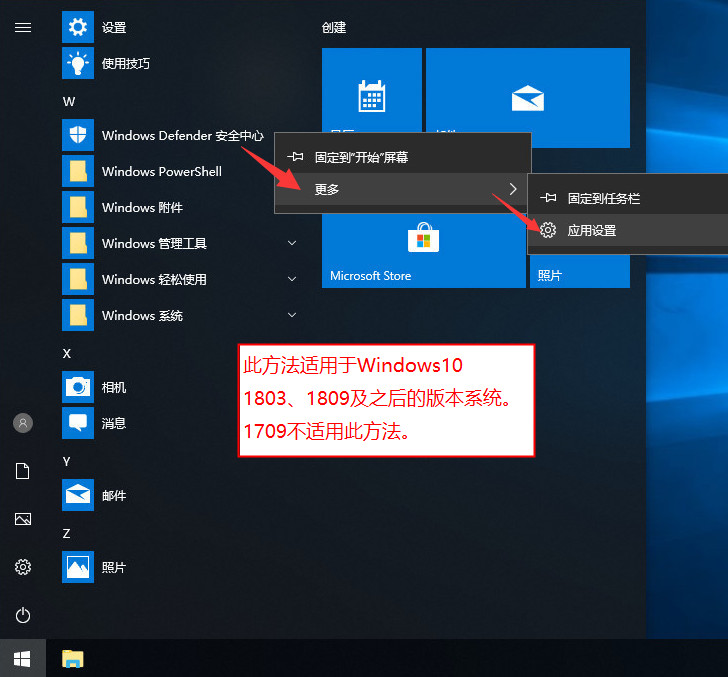This screenshot has height=677, width=728.
Task: Open the 更多 submenu arrow
Action: pyautogui.click(x=513, y=189)
